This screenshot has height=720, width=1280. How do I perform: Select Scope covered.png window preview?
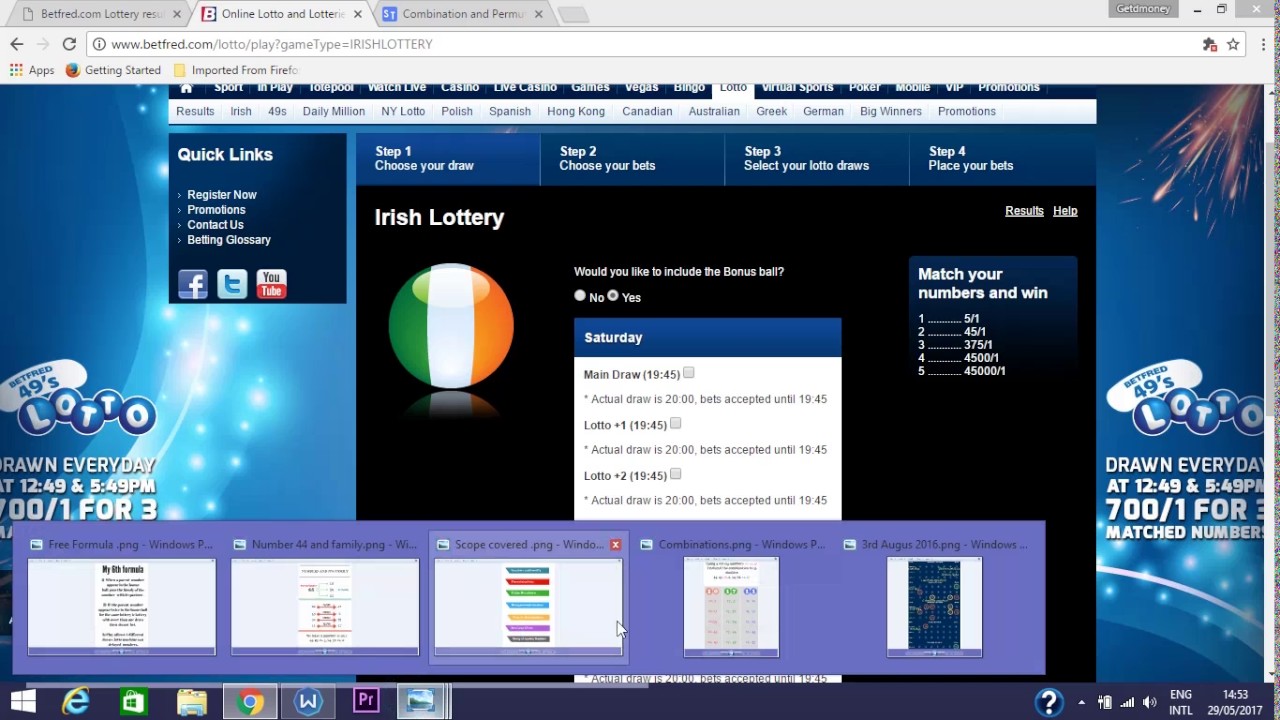529,597
